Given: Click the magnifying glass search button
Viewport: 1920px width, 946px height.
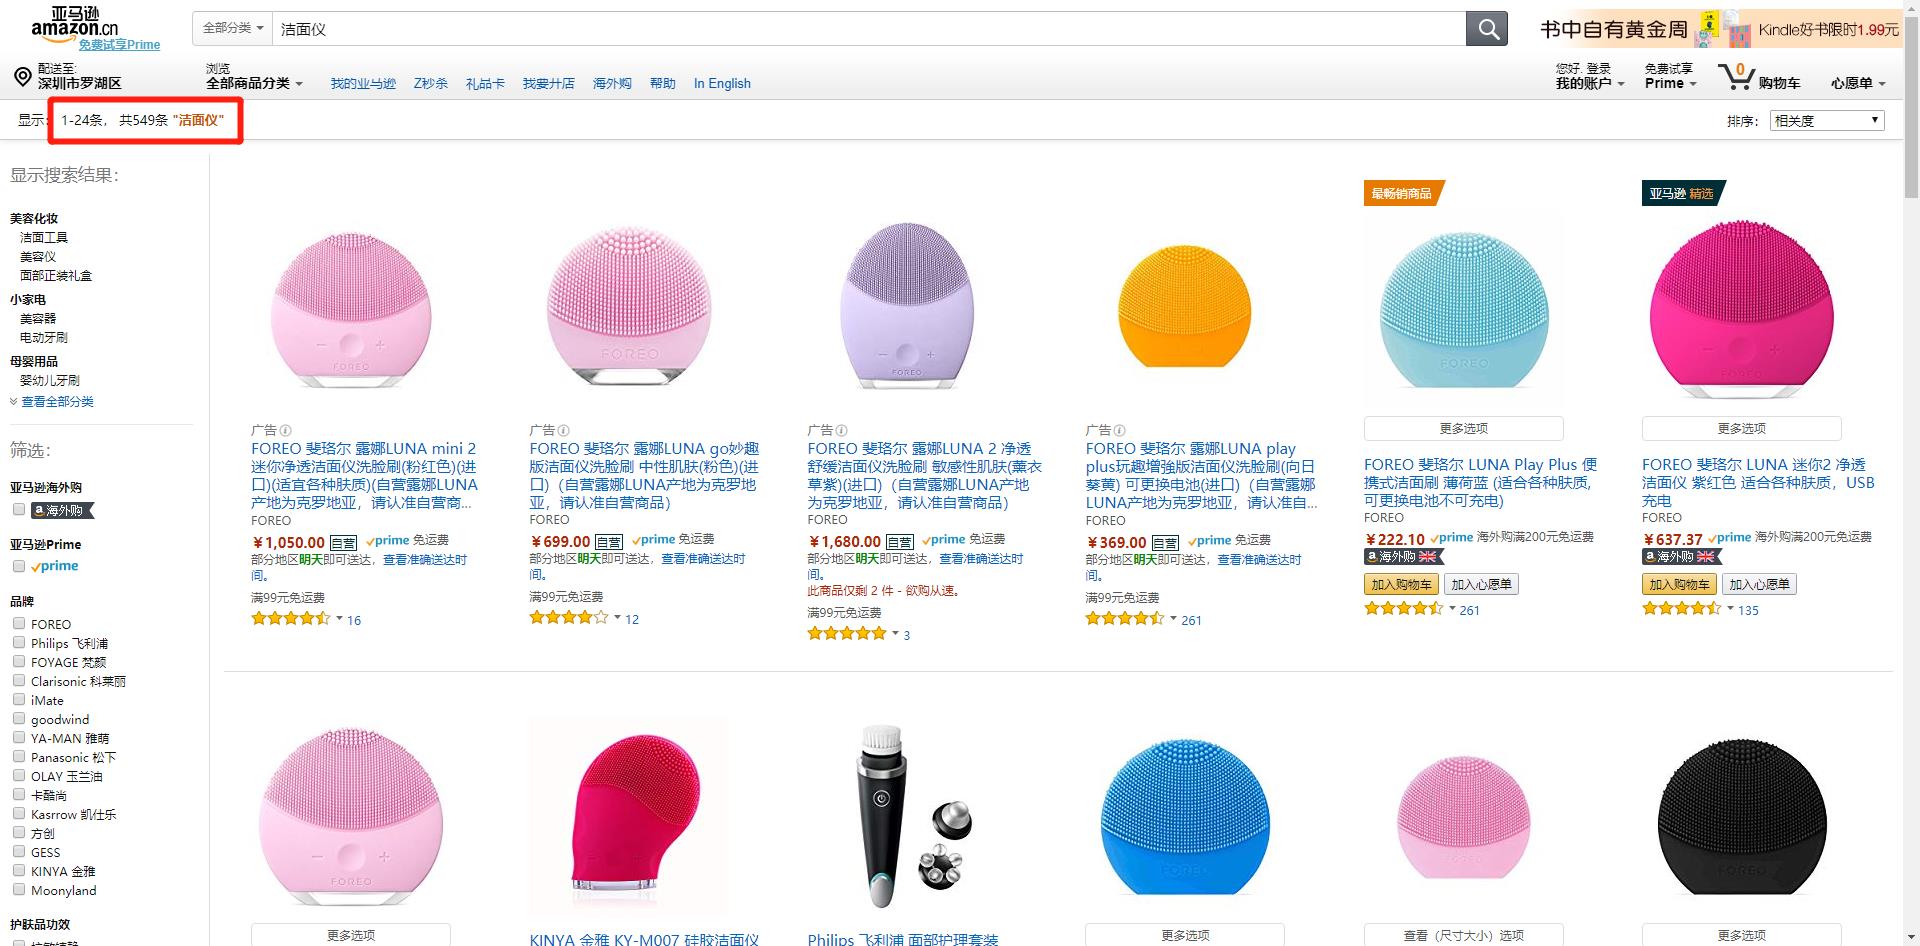Looking at the screenshot, I should tap(1487, 29).
